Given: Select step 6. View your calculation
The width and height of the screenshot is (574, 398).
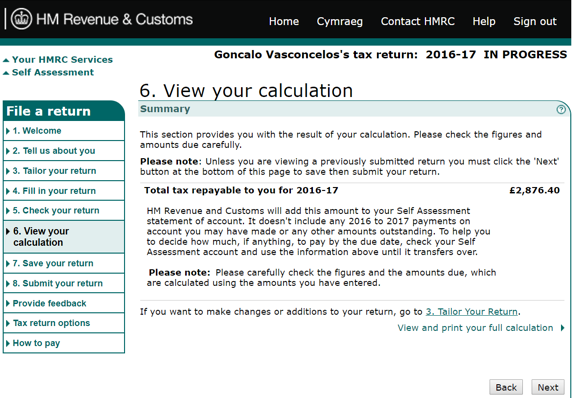Looking at the screenshot, I should click(x=64, y=237).
